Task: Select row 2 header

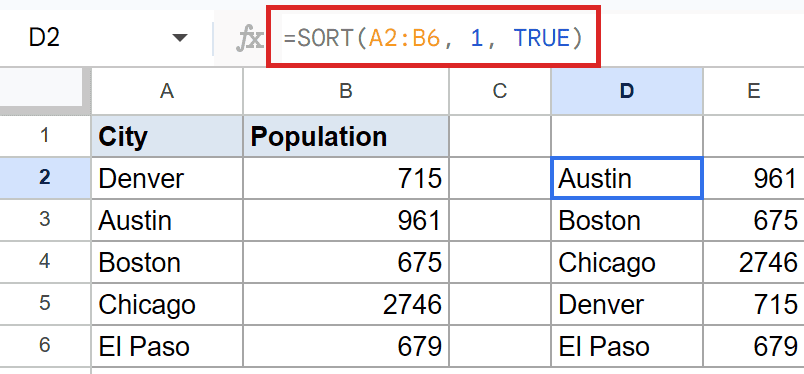Action: (45, 178)
